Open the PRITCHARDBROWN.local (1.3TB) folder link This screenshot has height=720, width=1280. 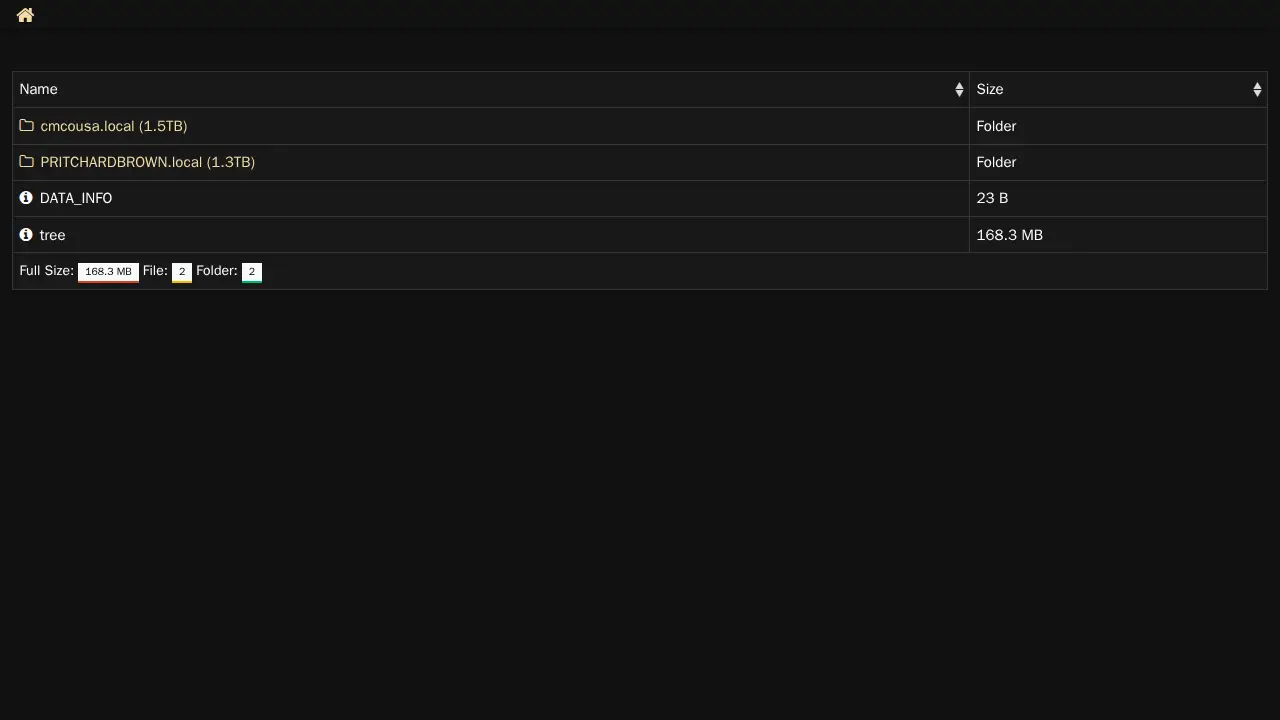pos(148,162)
